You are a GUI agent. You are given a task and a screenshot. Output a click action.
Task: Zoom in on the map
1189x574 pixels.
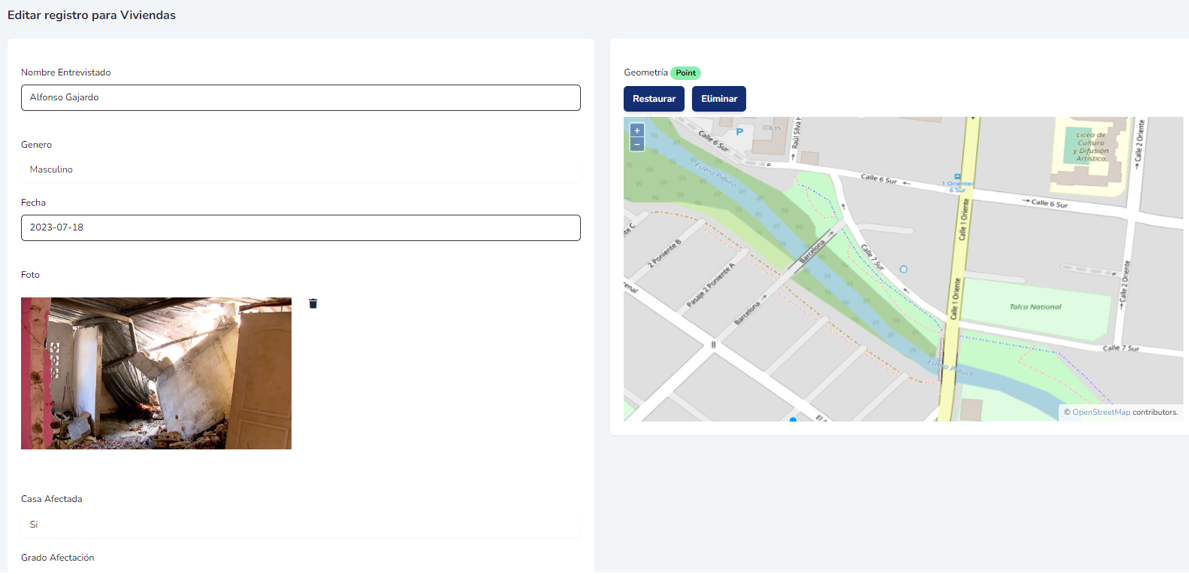coord(637,131)
